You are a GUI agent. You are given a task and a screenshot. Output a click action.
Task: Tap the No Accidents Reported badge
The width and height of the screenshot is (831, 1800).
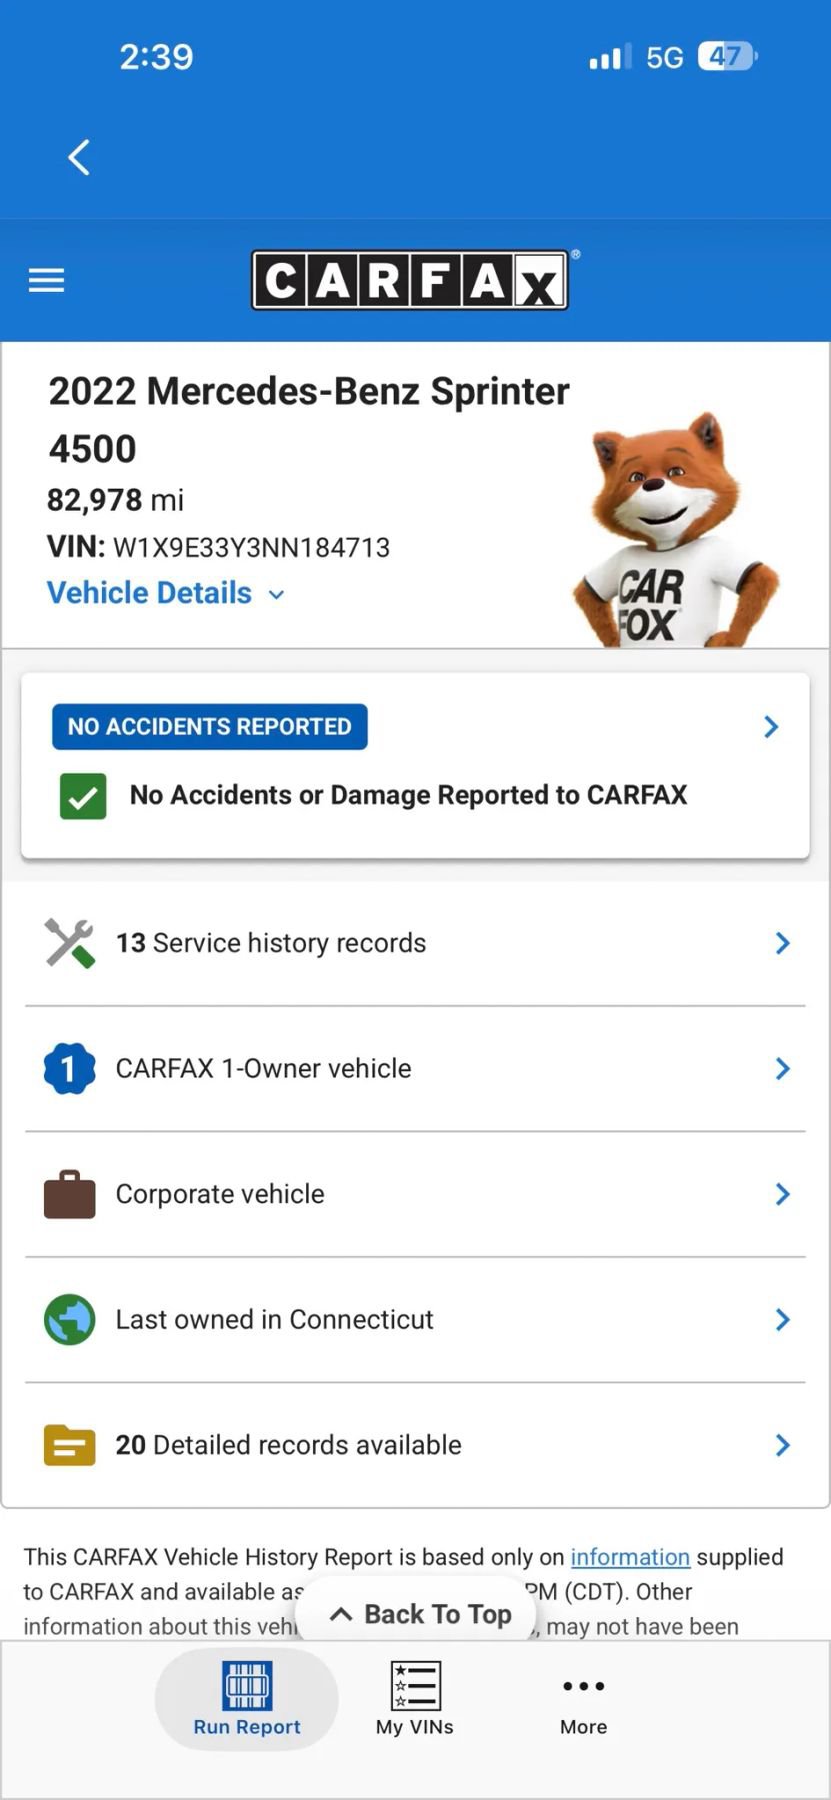click(210, 727)
